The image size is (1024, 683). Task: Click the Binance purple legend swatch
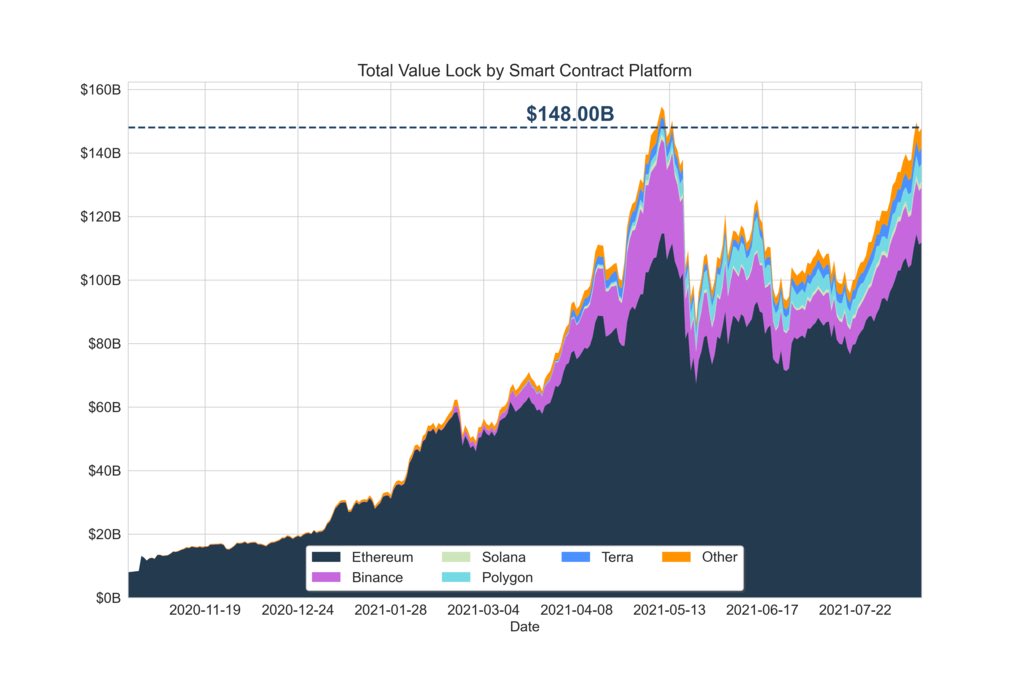pos(326,577)
